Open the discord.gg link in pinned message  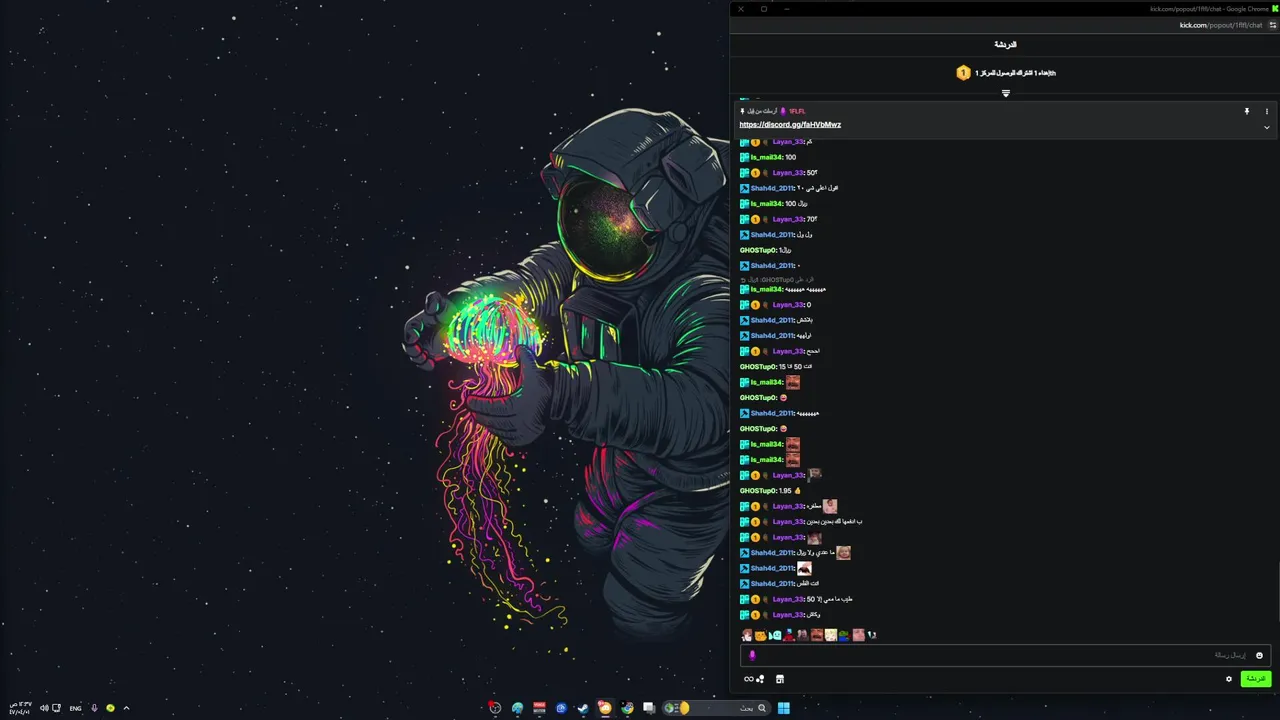pos(790,125)
